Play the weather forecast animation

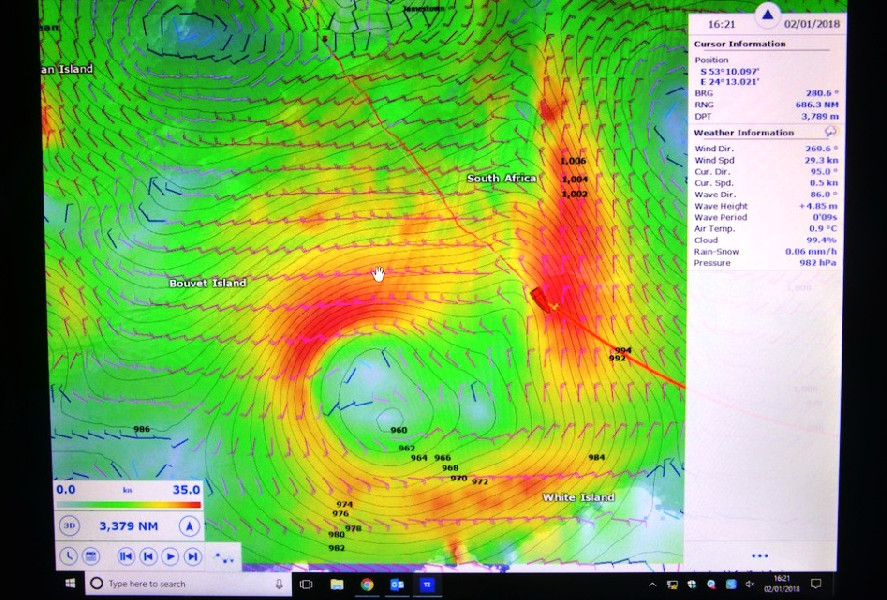170,556
